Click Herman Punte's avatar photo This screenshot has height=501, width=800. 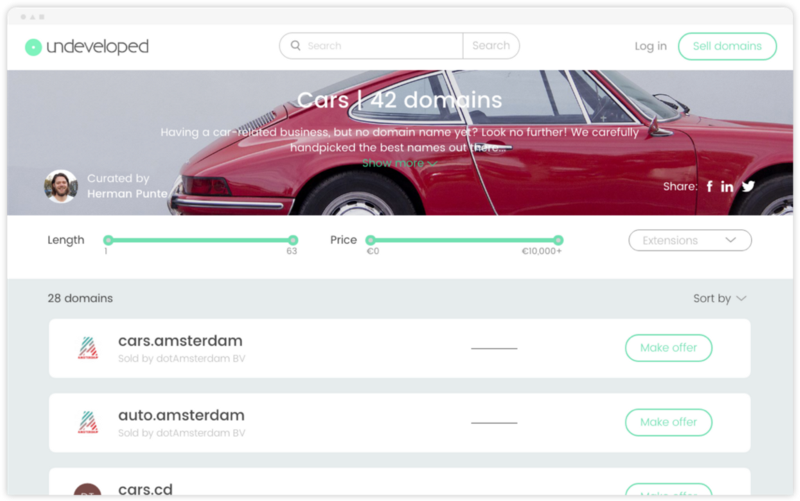pyautogui.click(x=61, y=186)
